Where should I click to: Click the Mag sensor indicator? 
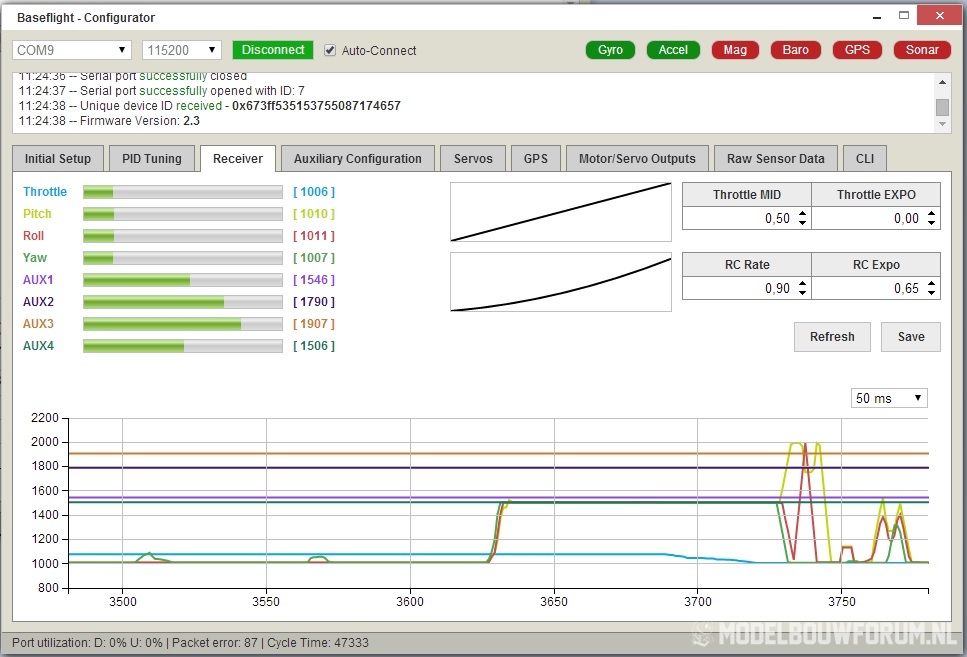[x=735, y=50]
